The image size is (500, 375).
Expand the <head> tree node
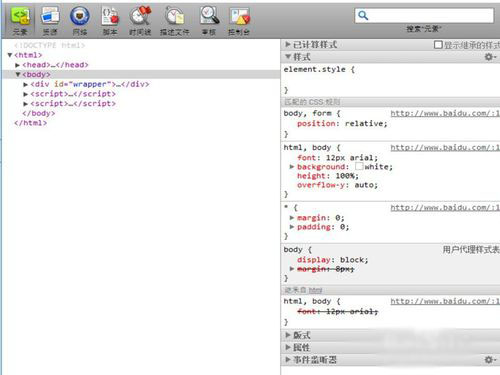[x=18, y=65]
